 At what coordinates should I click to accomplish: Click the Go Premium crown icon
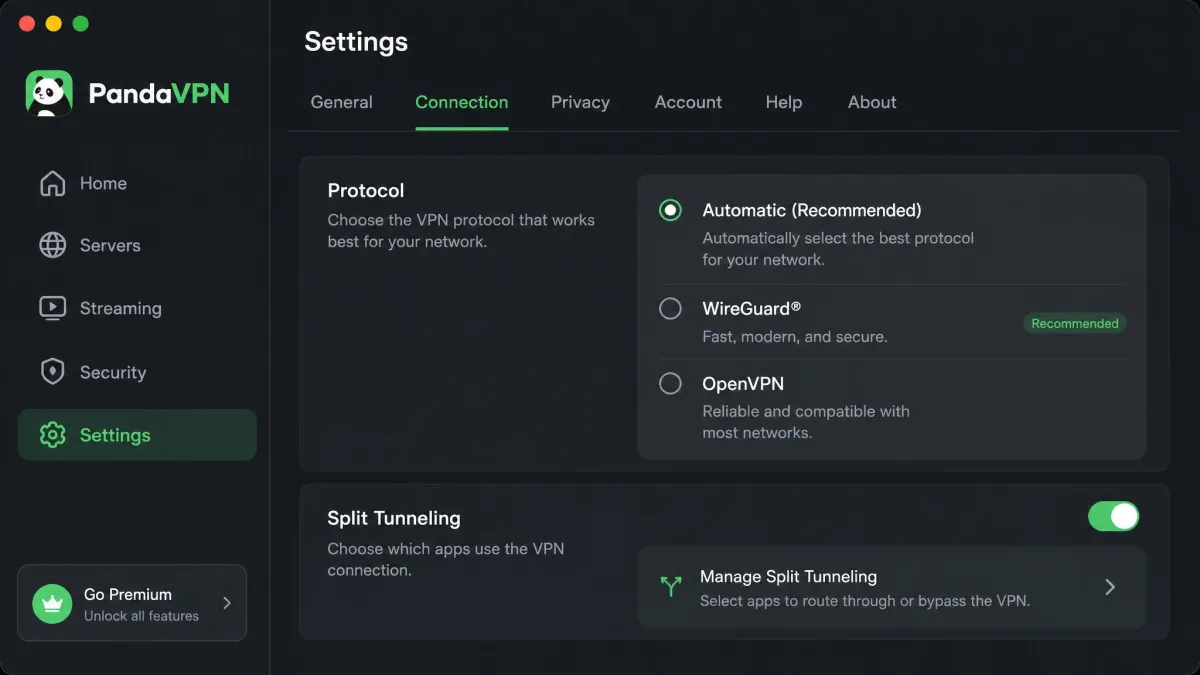[x=52, y=604]
